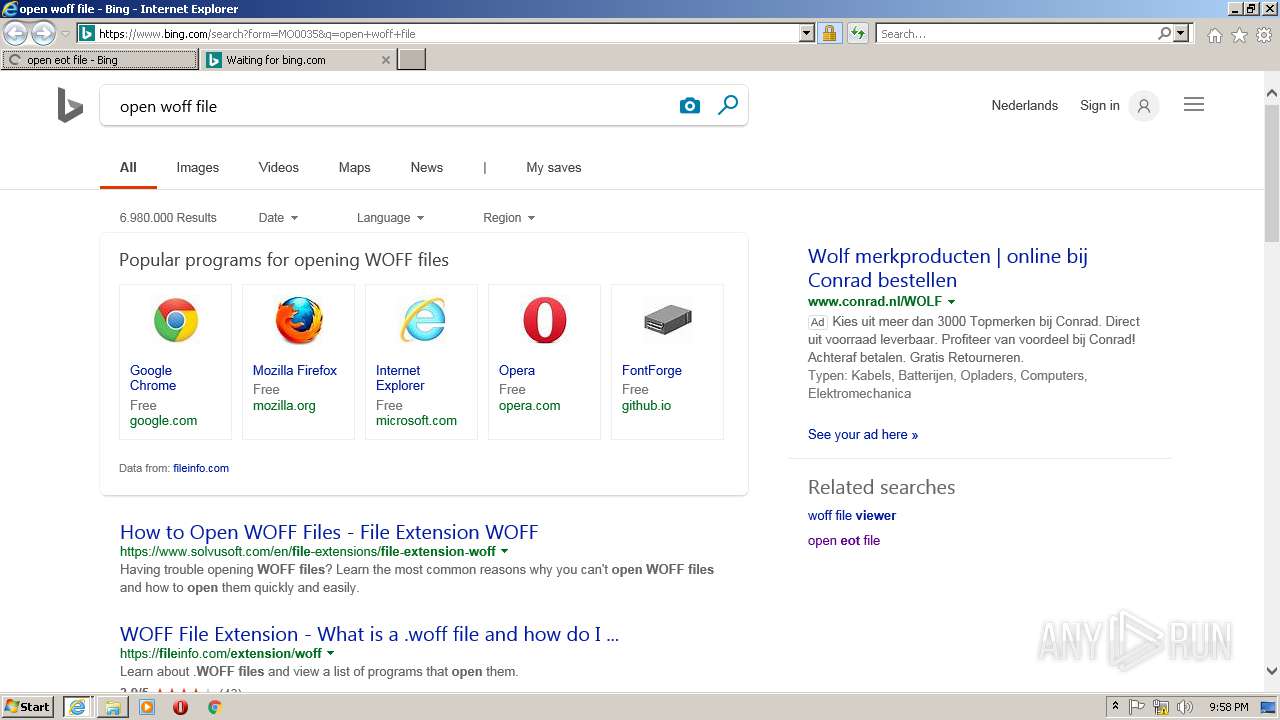Viewport: 1280px width, 720px height.
Task: Open IE Favorites star icon
Action: pyautogui.click(x=1239, y=35)
